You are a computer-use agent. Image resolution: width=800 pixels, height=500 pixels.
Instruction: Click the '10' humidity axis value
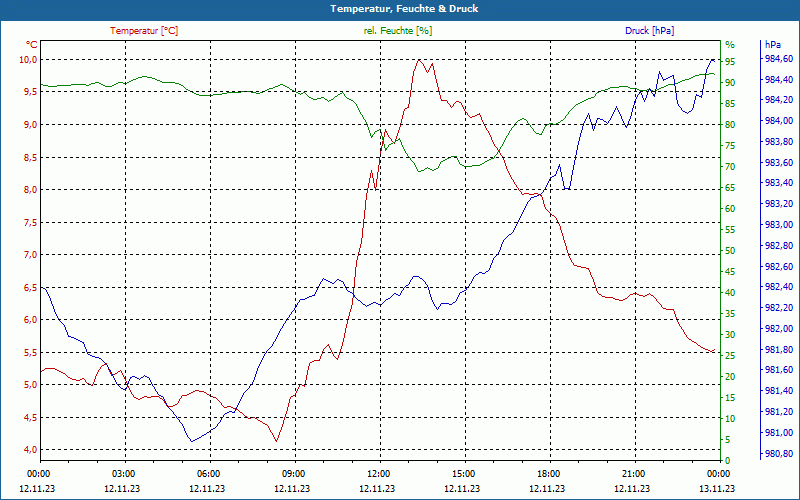730,418
